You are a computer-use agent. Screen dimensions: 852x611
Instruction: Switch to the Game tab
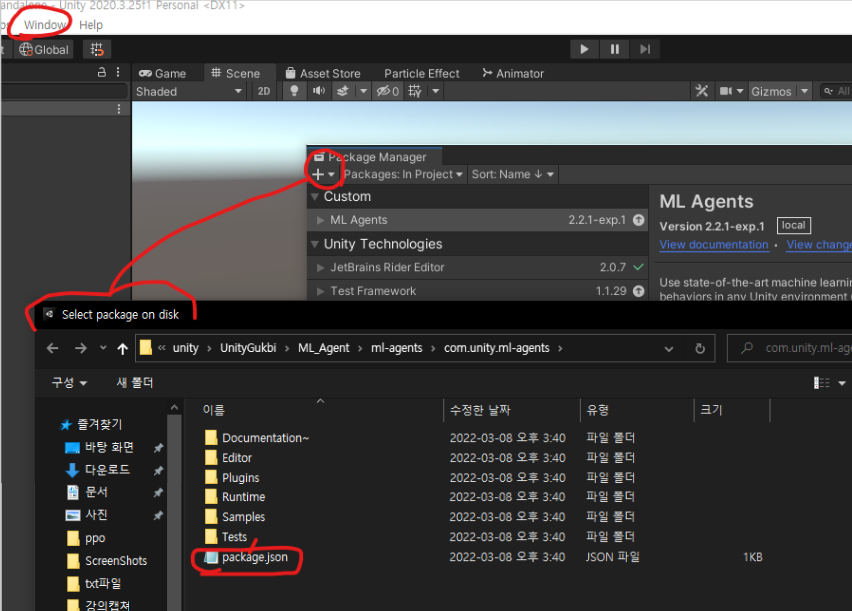[x=162, y=73]
